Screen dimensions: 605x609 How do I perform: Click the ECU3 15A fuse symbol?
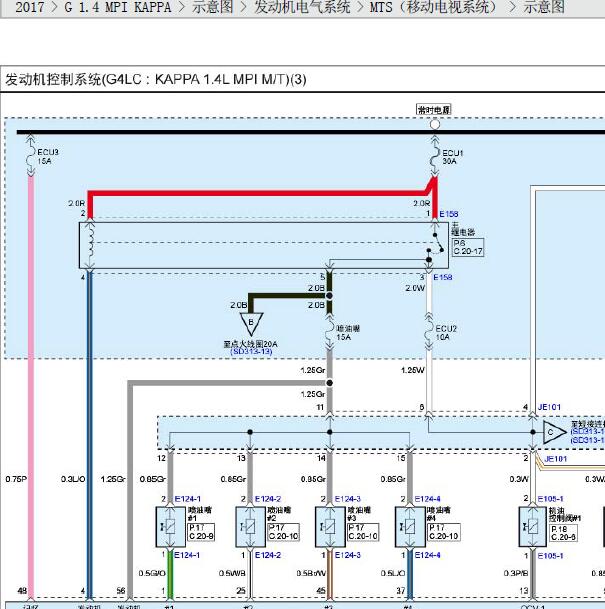pos(30,156)
